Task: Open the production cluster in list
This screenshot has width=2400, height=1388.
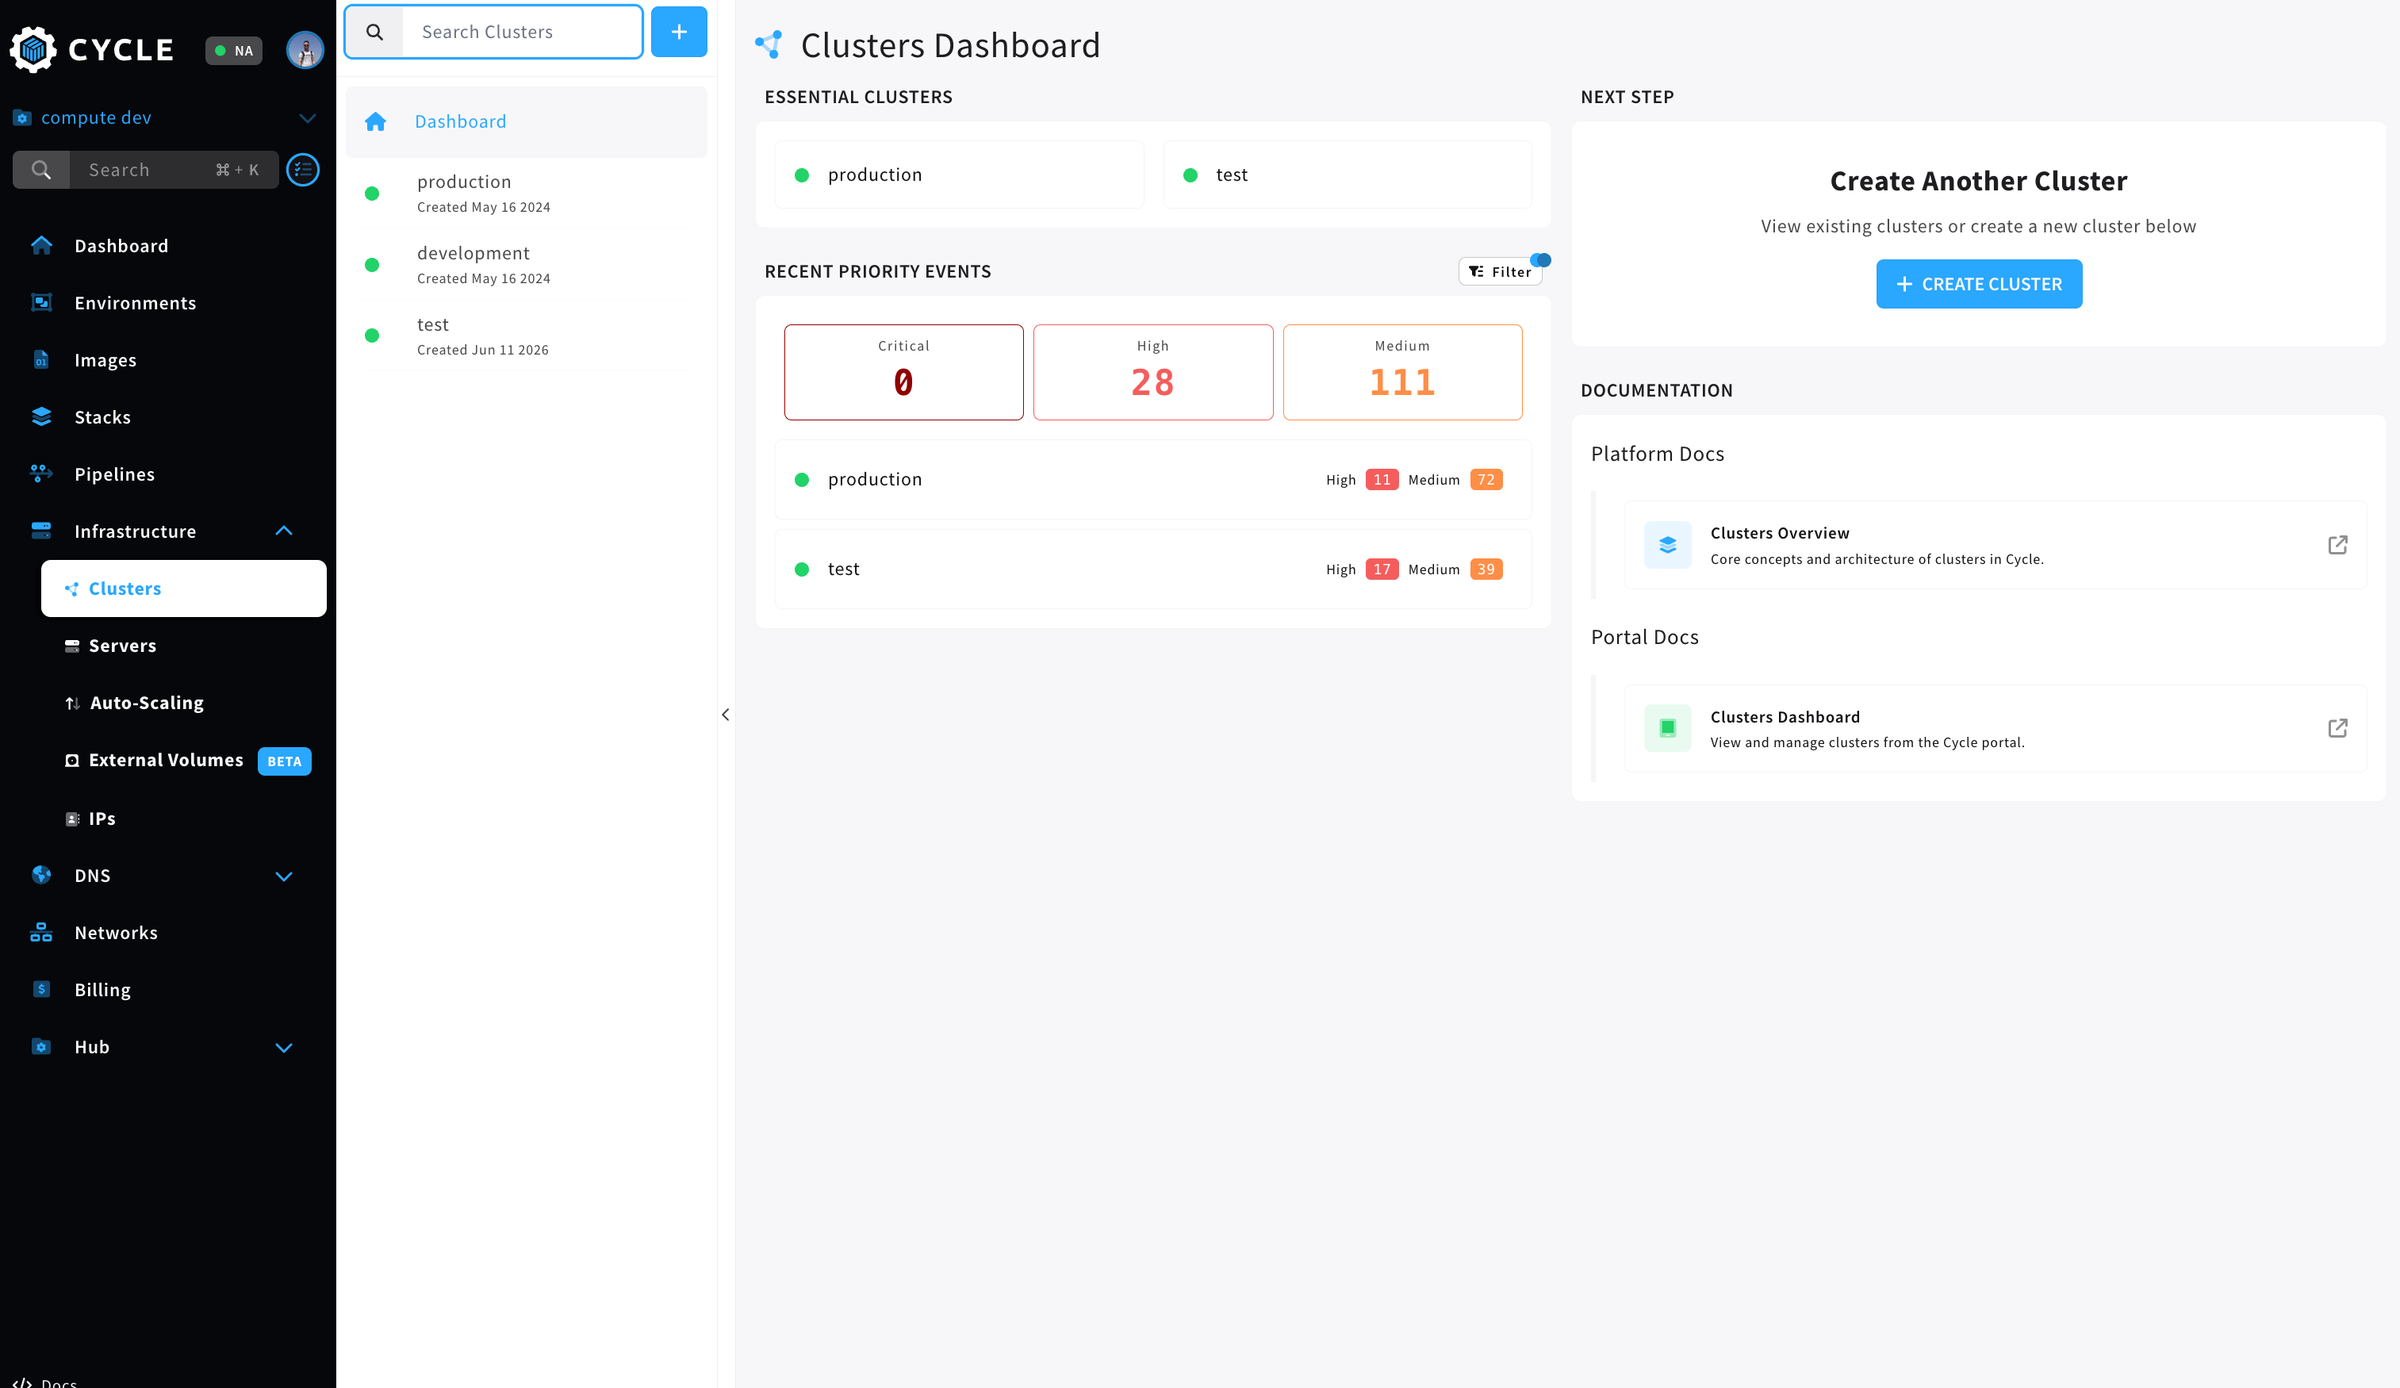Action: (x=526, y=194)
